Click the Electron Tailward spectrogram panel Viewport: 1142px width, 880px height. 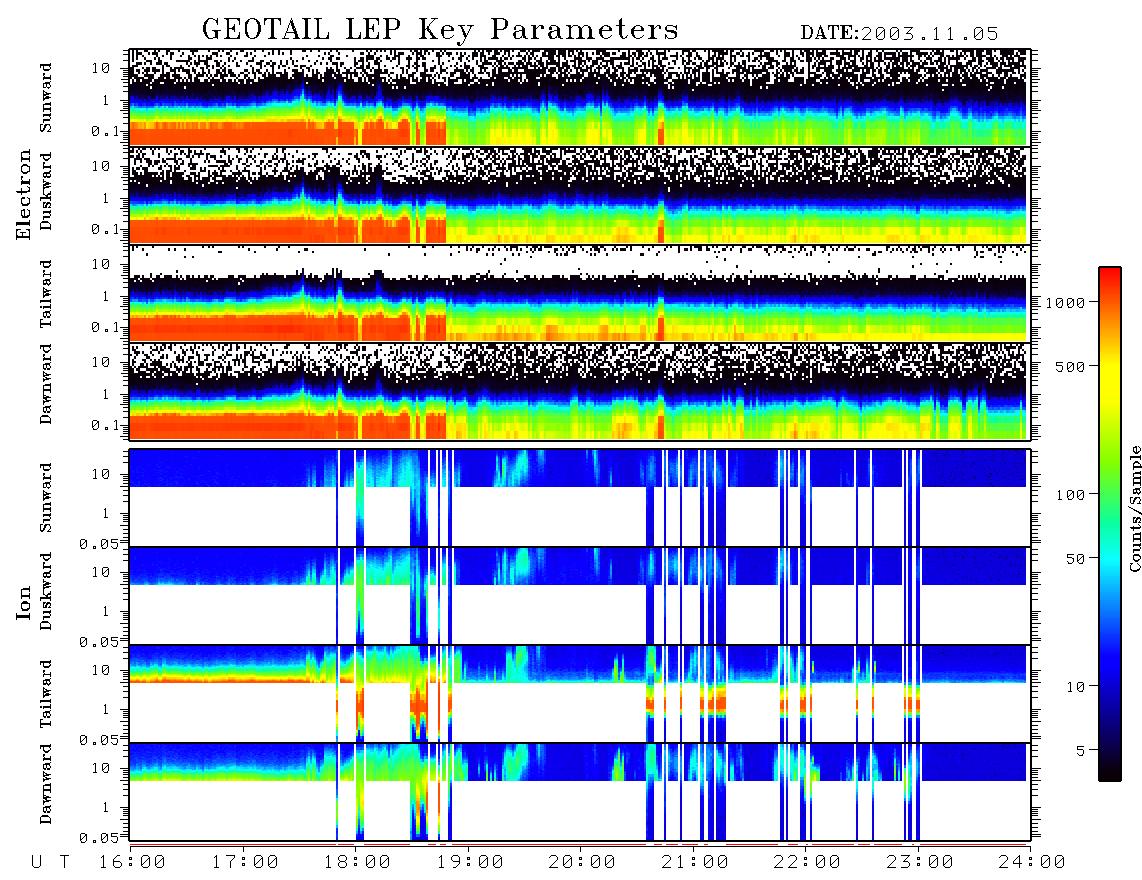pyautogui.click(x=578, y=293)
